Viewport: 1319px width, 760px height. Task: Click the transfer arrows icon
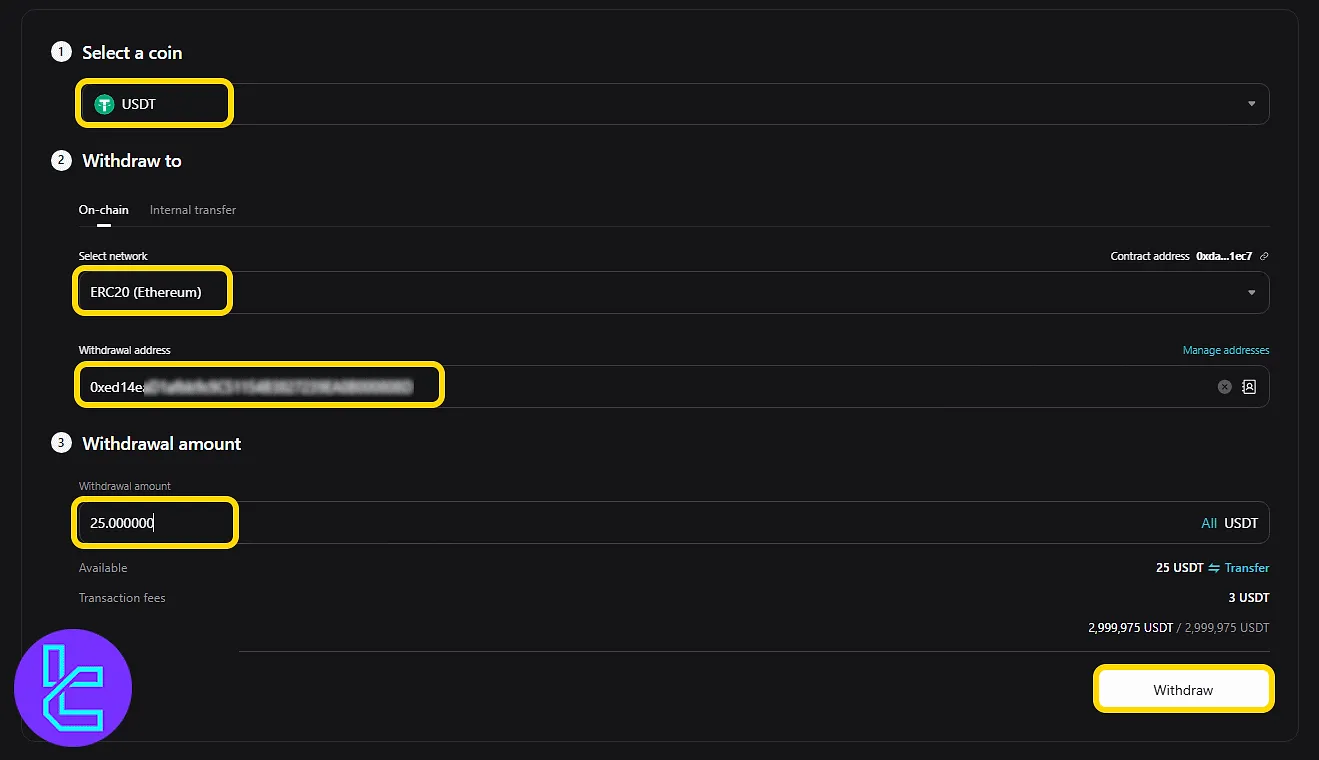[x=1214, y=568]
